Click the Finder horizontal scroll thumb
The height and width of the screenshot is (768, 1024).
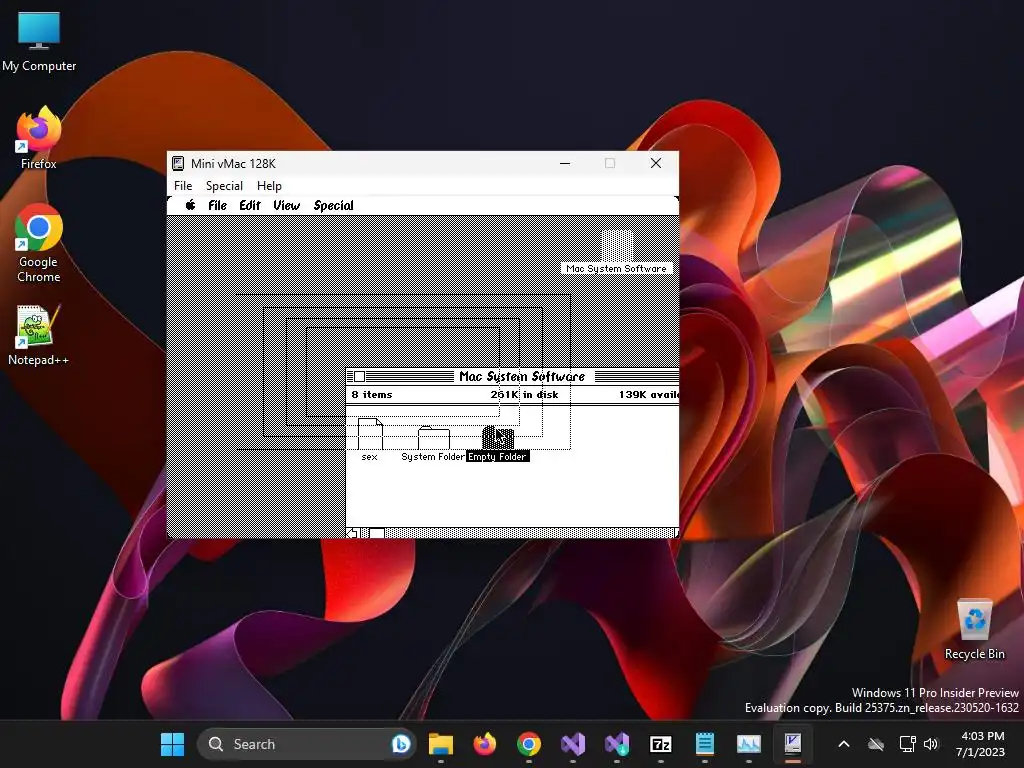(x=377, y=533)
